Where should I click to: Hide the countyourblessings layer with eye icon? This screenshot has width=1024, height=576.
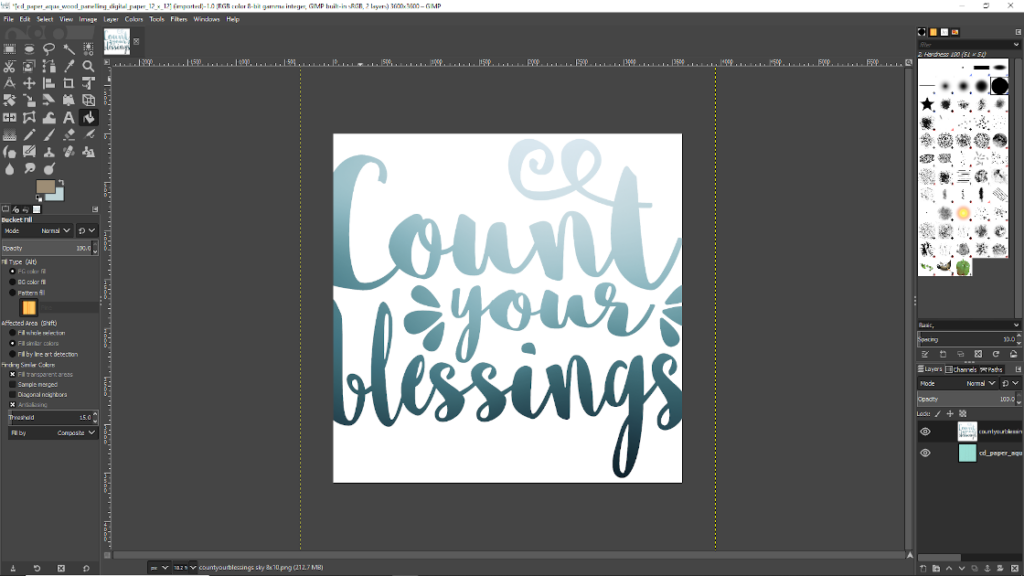(x=925, y=431)
